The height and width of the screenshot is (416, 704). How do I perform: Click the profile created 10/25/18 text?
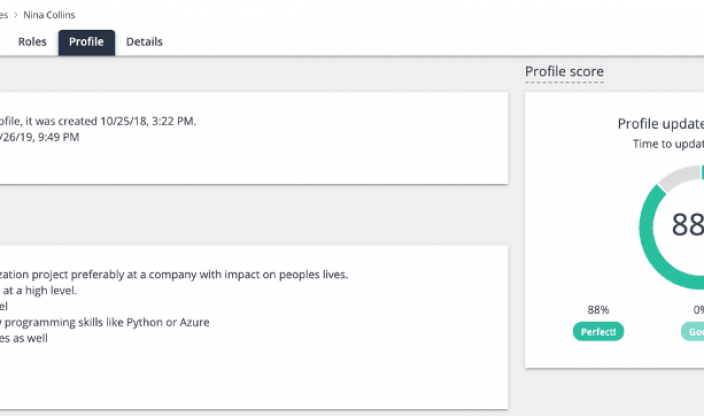(x=98, y=121)
